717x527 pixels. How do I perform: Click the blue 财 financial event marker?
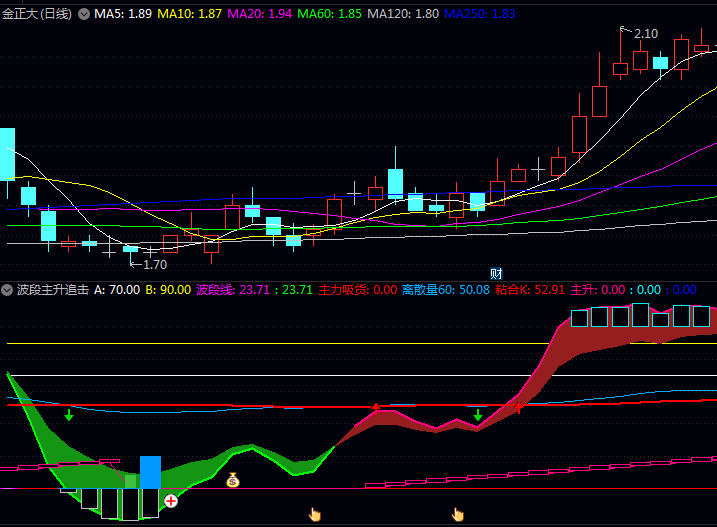tap(495, 273)
